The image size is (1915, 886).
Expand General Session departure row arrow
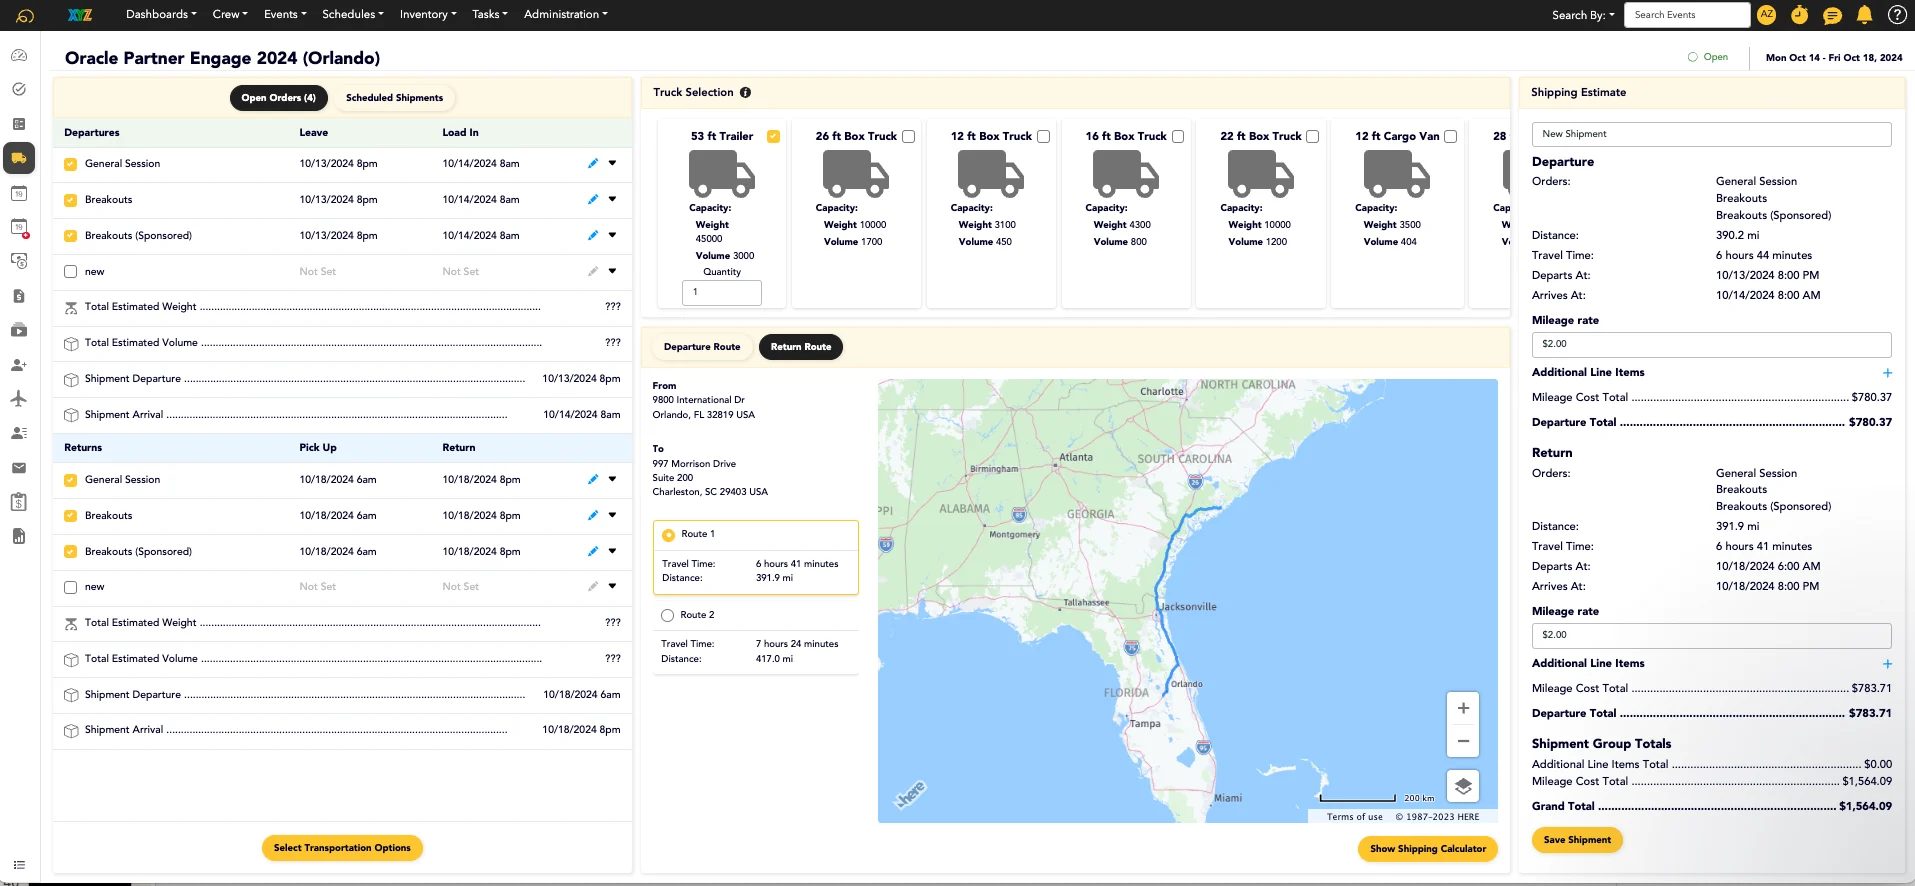pos(612,163)
